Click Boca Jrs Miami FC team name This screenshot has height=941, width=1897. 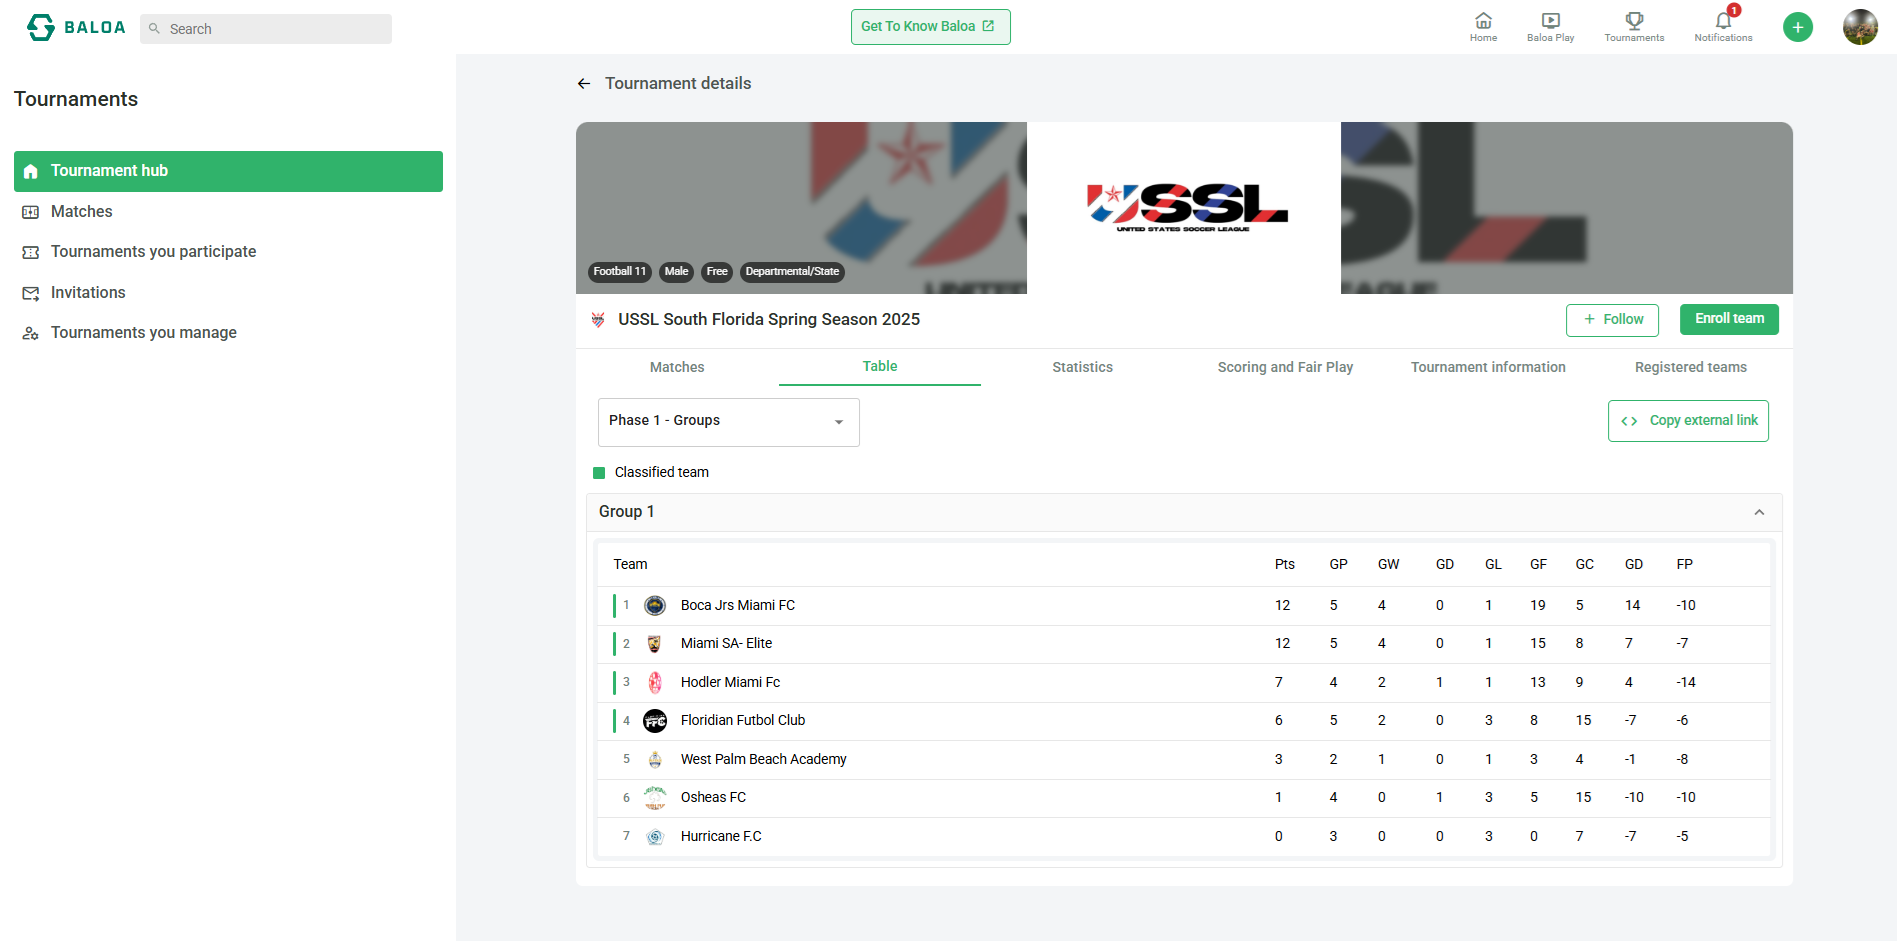[738, 605]
